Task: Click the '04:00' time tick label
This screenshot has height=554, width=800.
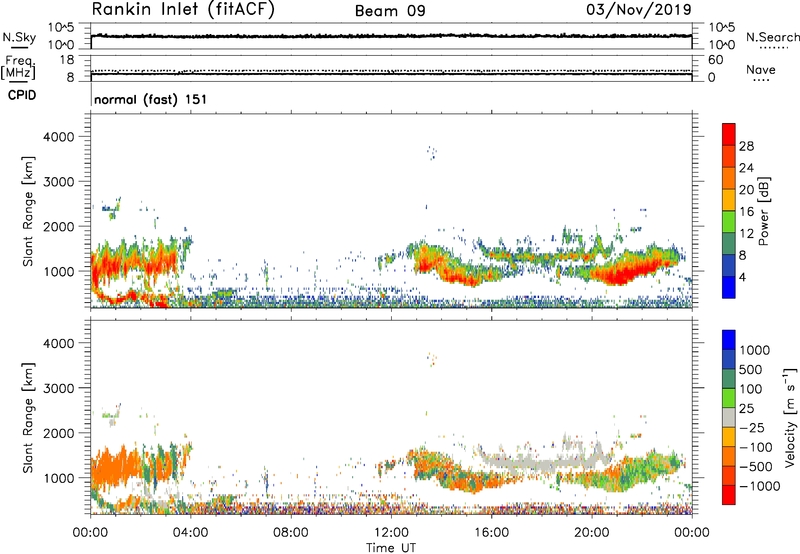Action: 191,533
